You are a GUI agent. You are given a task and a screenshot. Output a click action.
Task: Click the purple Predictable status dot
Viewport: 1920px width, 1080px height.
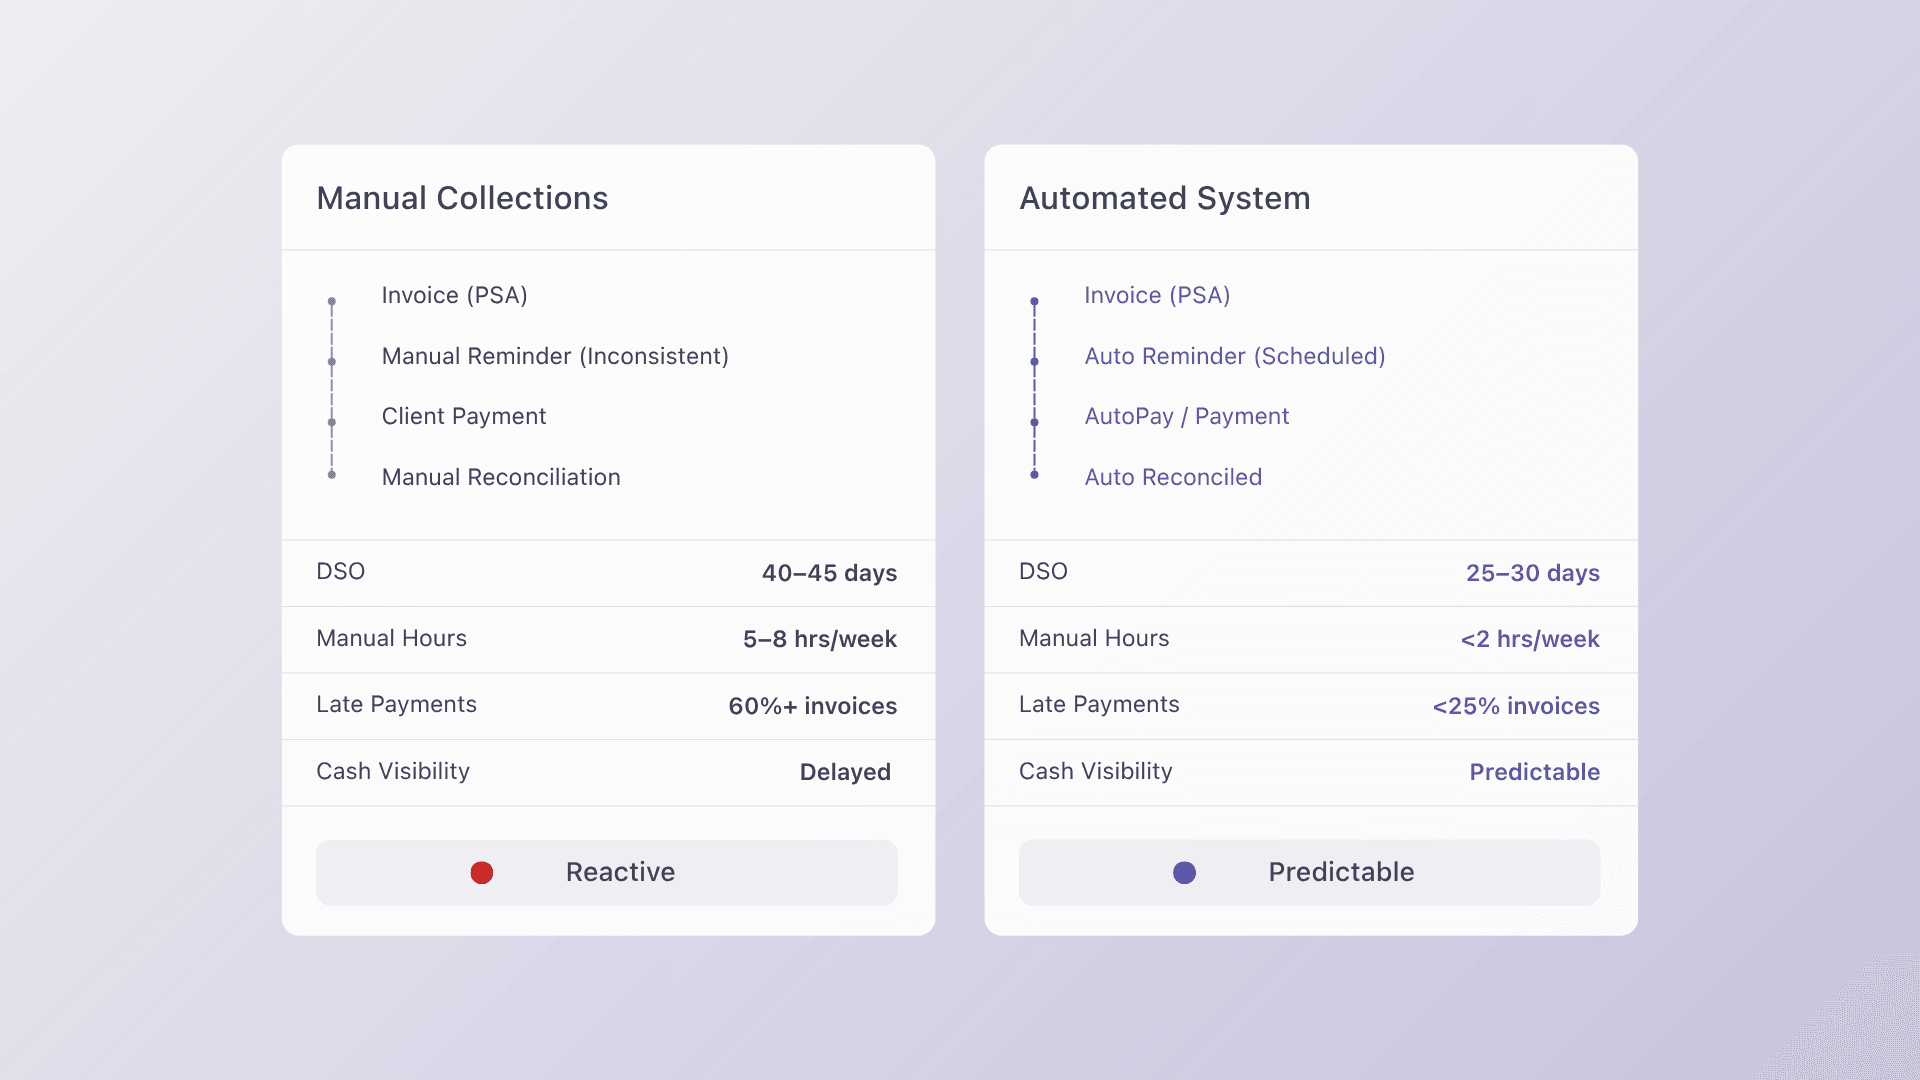coord(1184,873)
